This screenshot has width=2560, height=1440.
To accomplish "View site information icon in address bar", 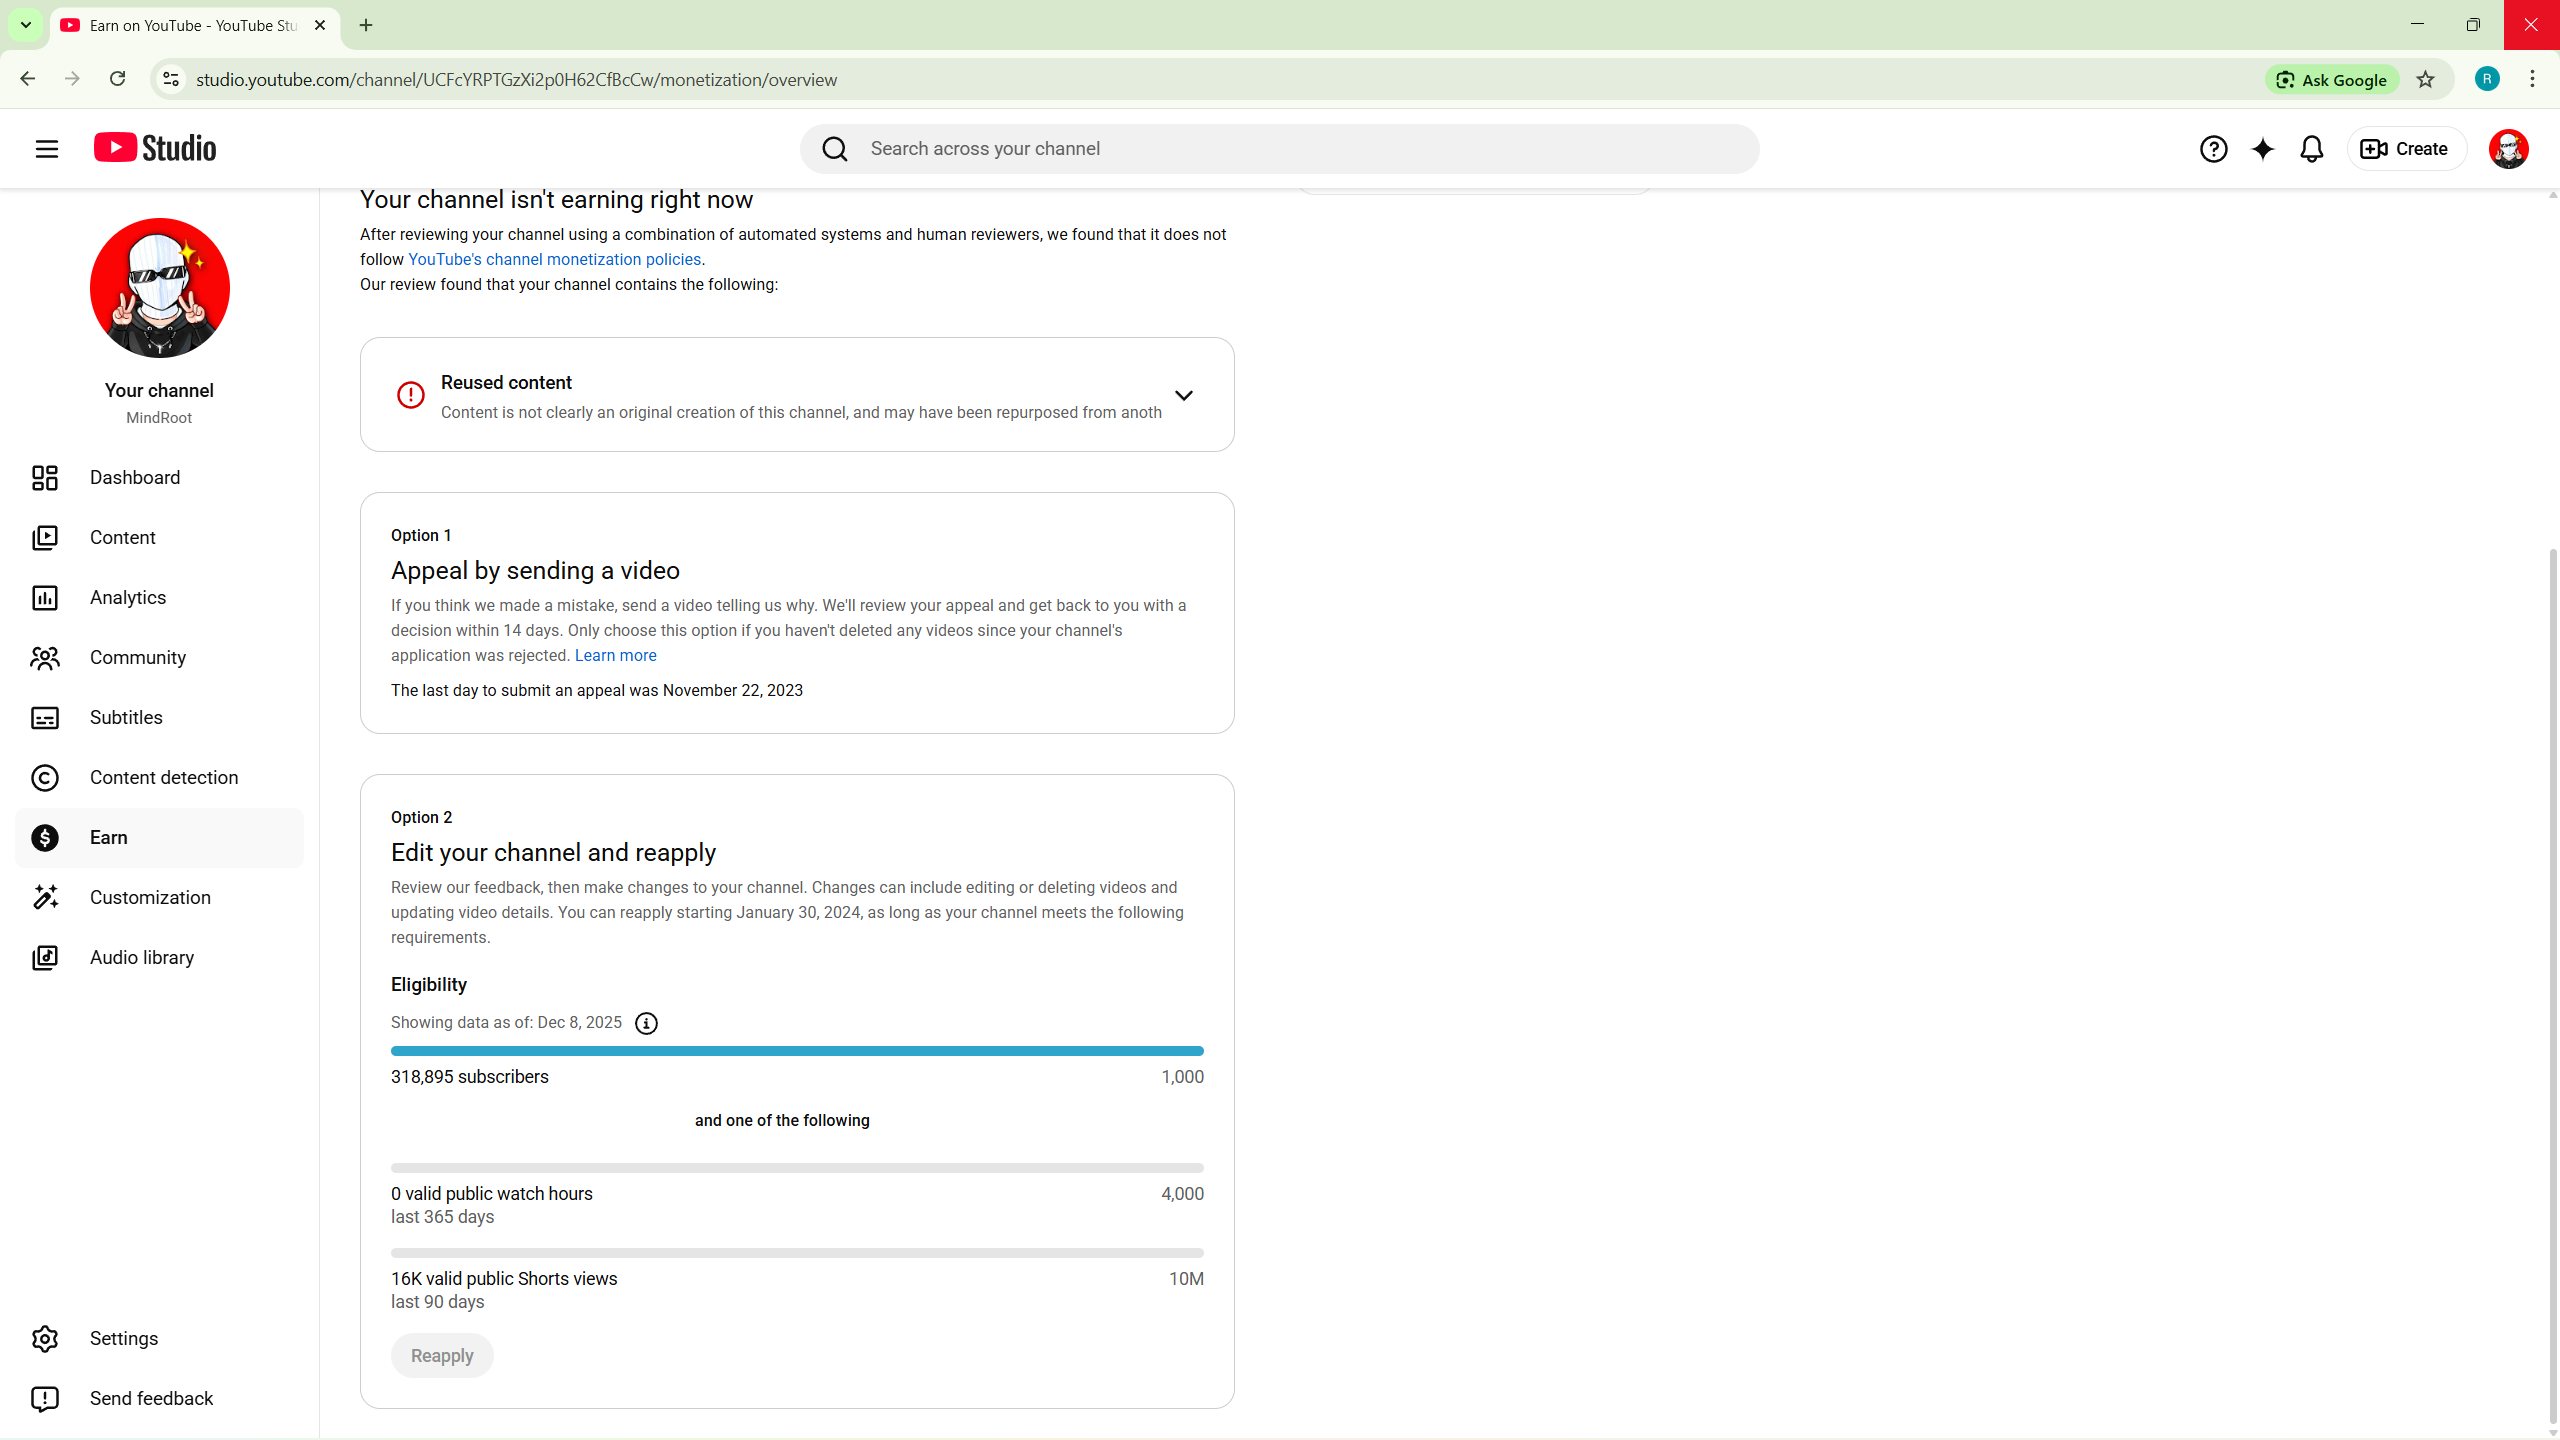I will [171, 80].
